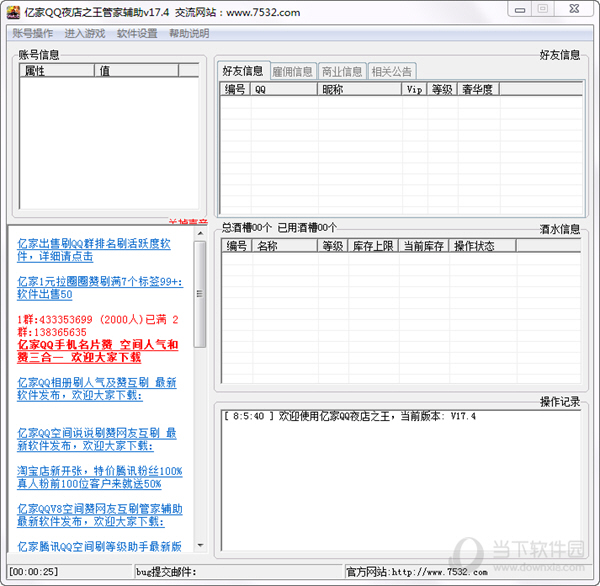This screenshot has width=600, height=586.
Task: Open the 进入游戏 menu
Action: [85, 33]
